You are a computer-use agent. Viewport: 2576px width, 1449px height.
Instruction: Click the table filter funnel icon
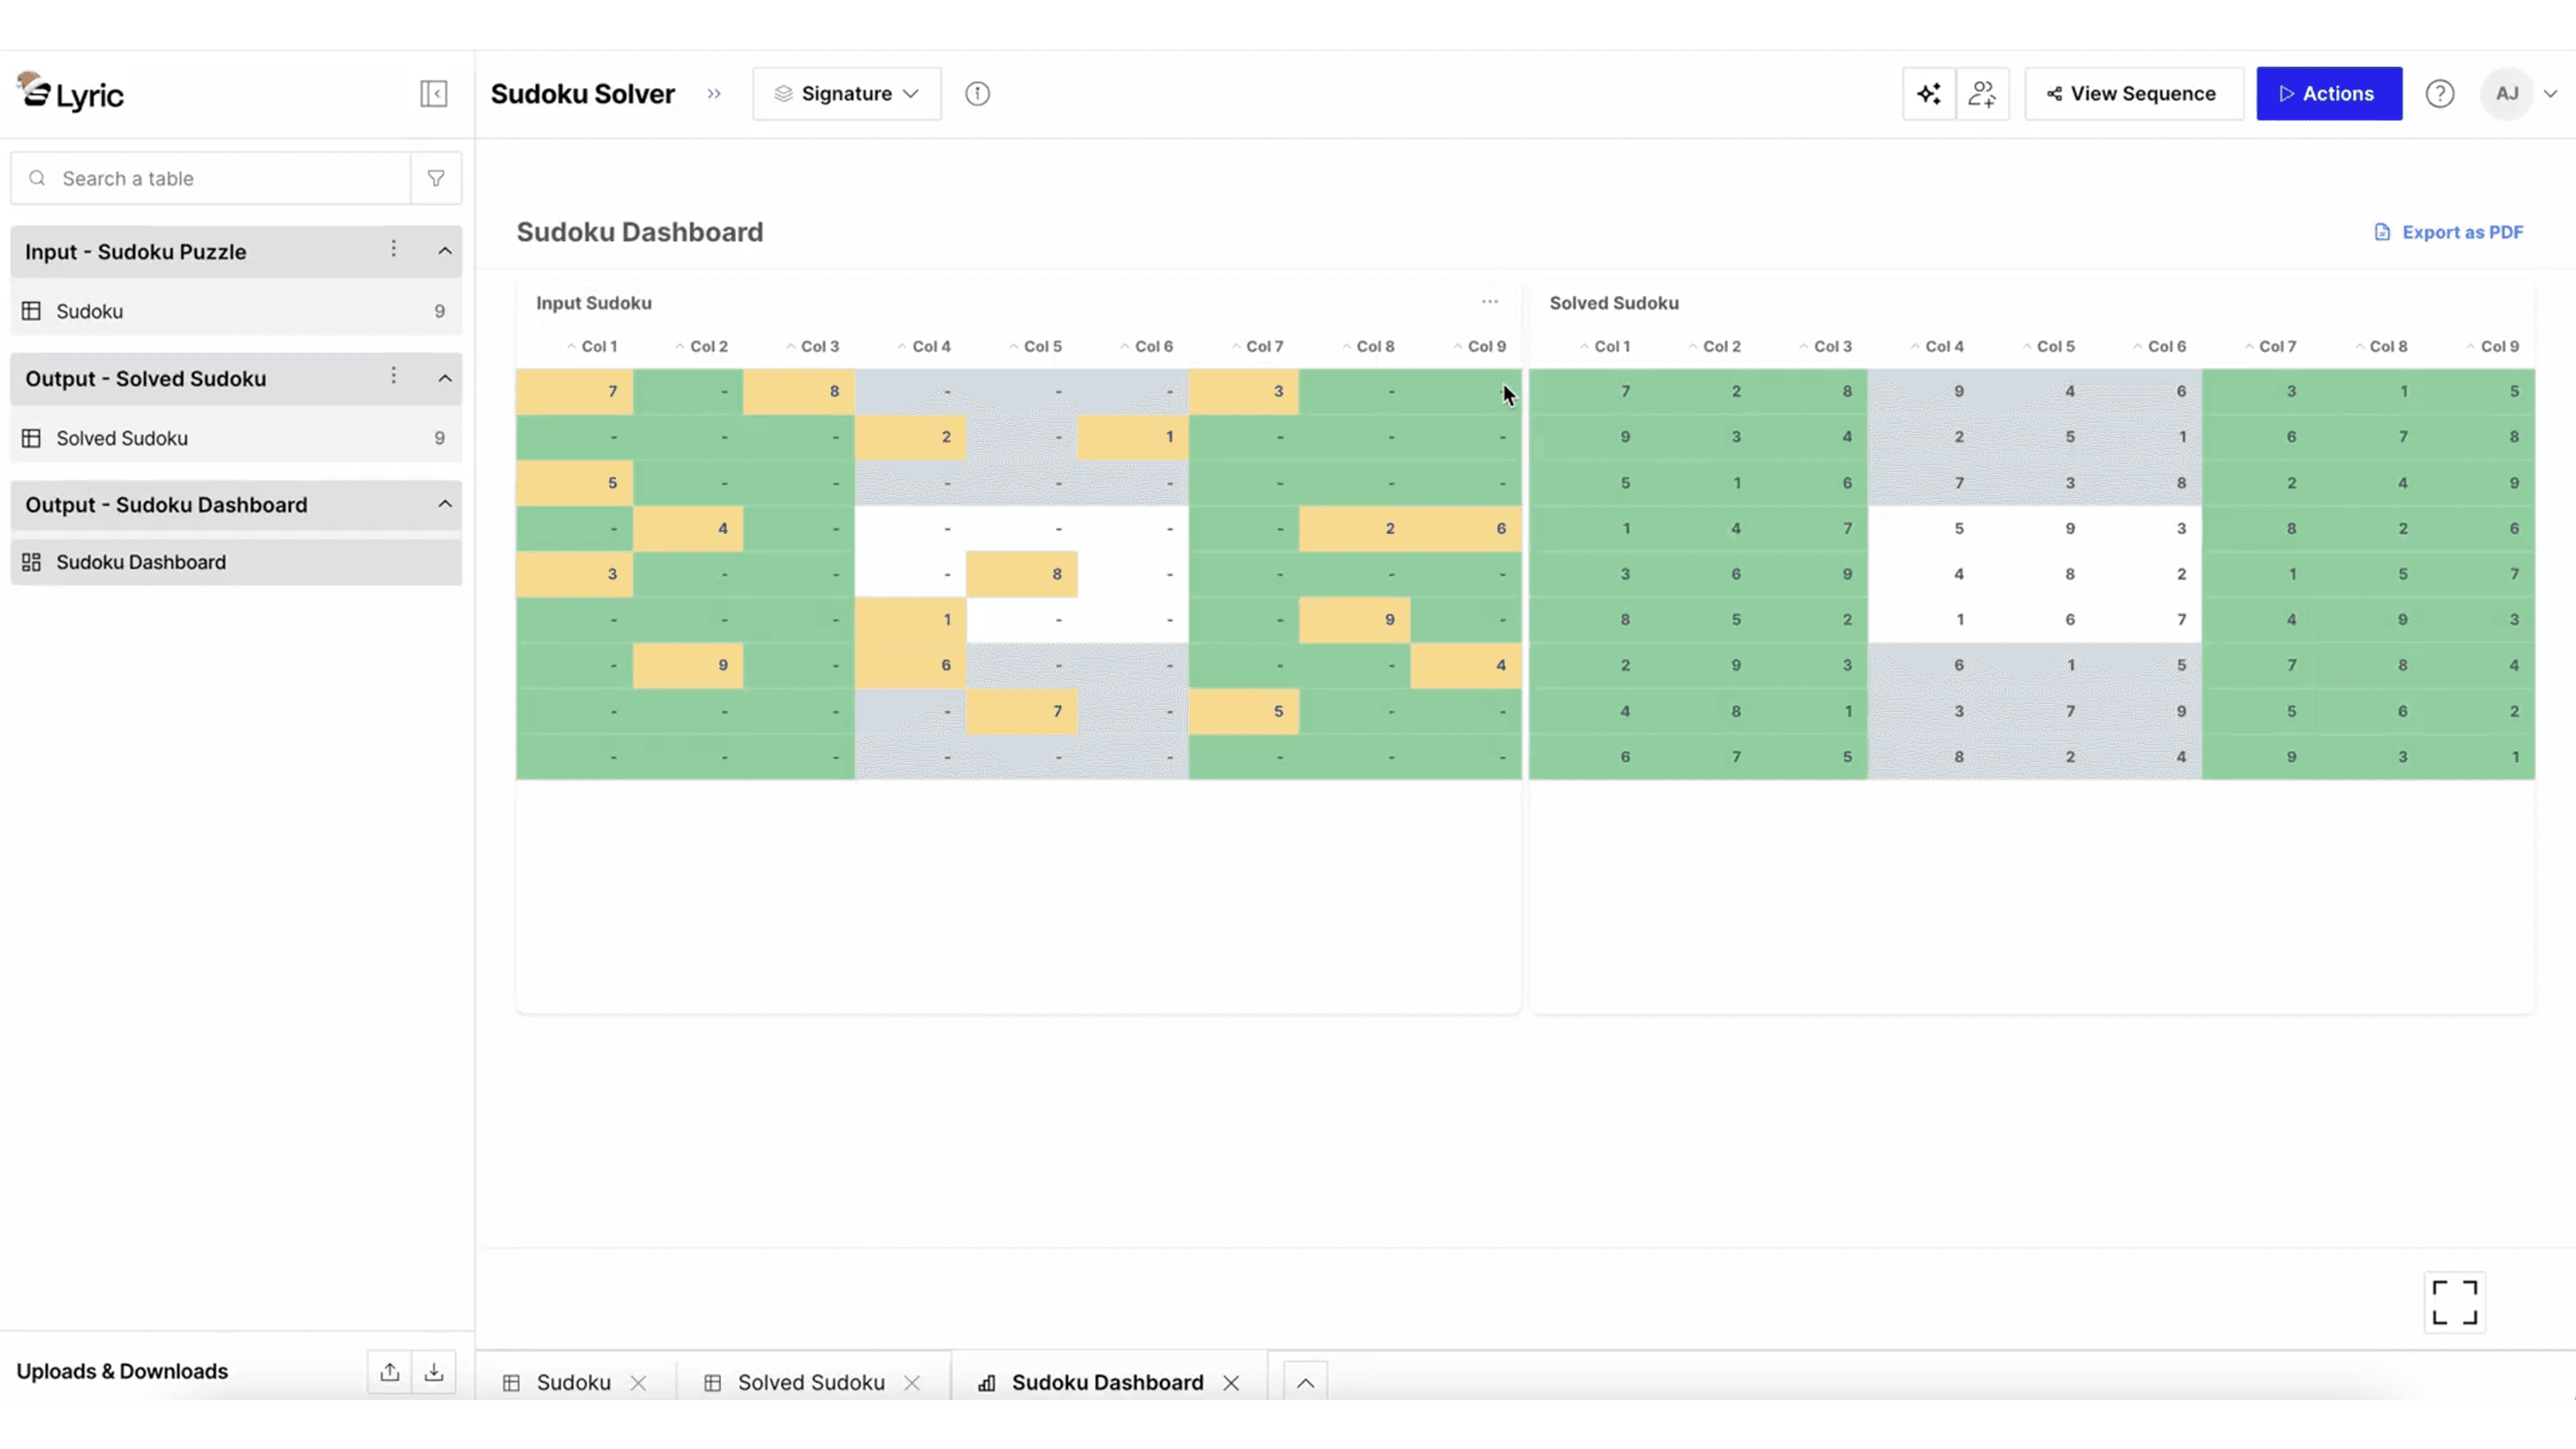[x=436, y=178]
